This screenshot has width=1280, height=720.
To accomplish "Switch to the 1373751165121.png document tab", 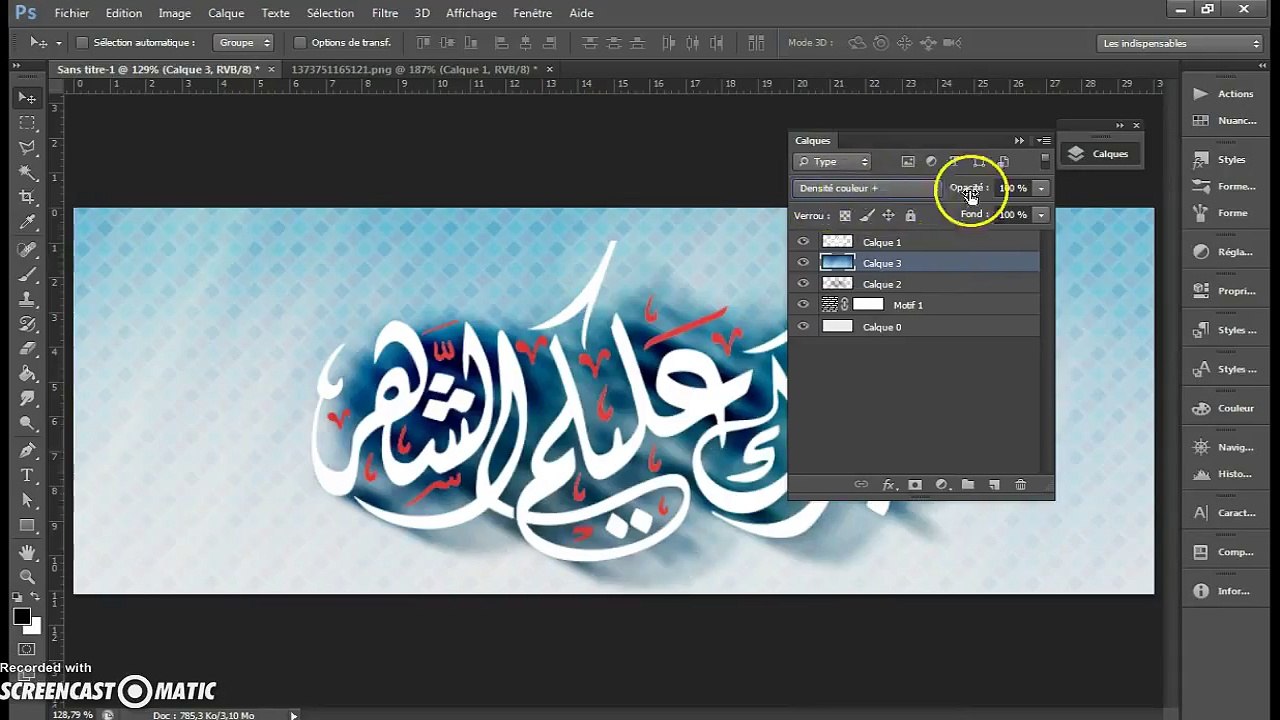I will [x=414, y=69].
